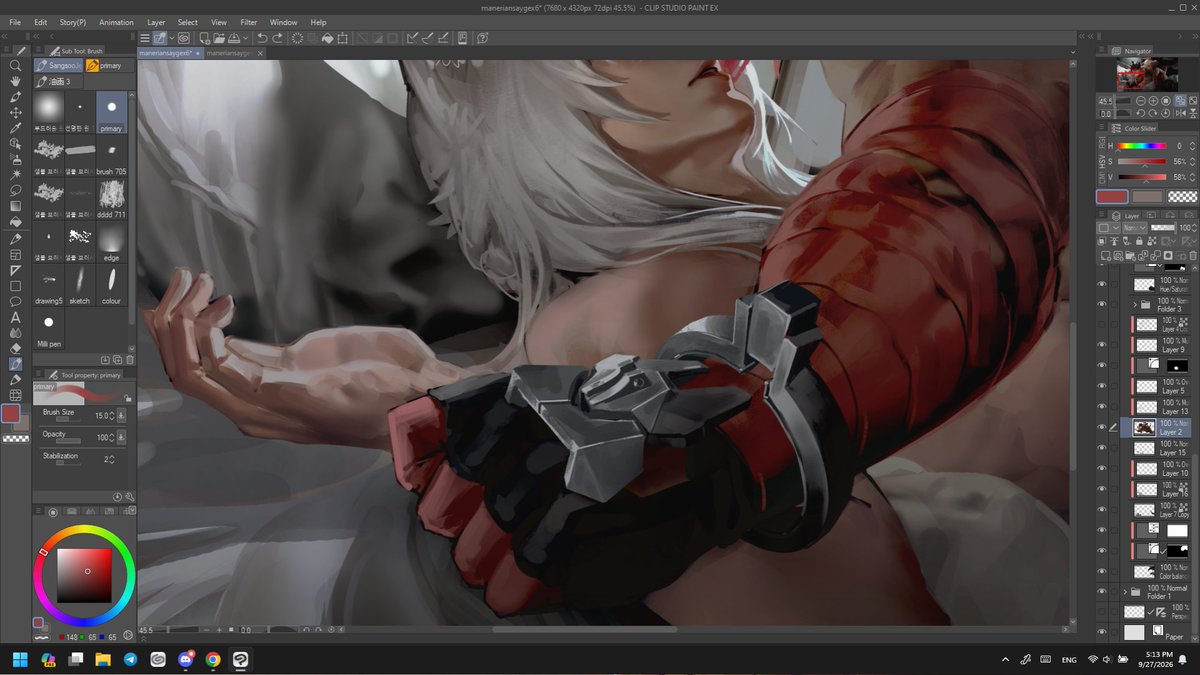Viewport: 1200px width, 675px height.
Task: Toggle visibility of Layer 15
Action: point(1102,448)
